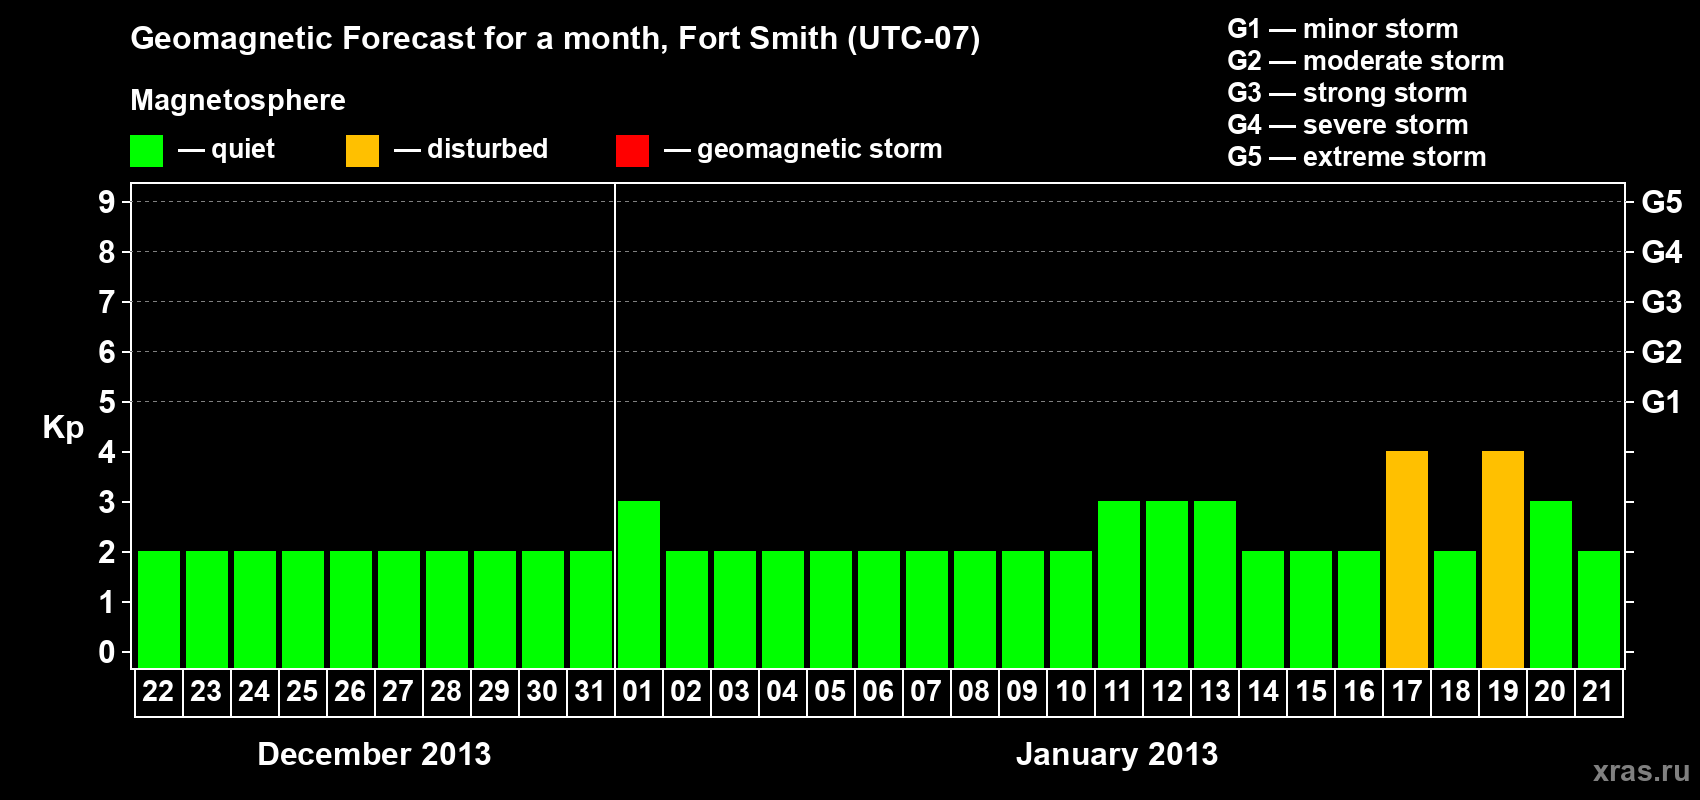Click the 'G1 — minor storm' legend text

[x=1343, y=29]
